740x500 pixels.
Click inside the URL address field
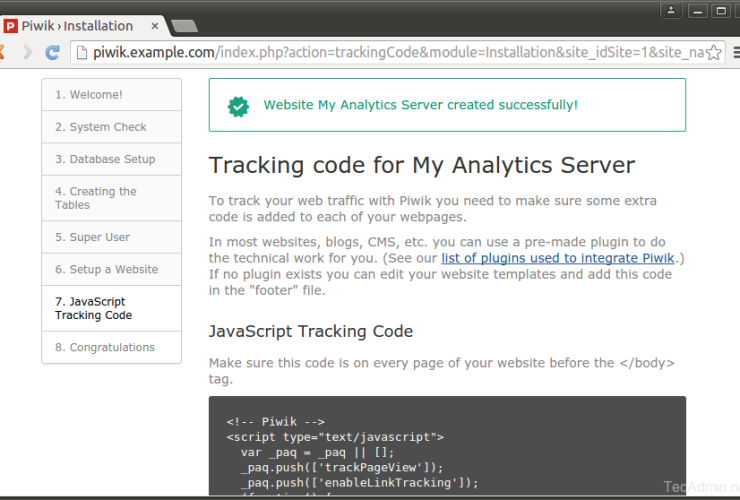click(400, 52)
